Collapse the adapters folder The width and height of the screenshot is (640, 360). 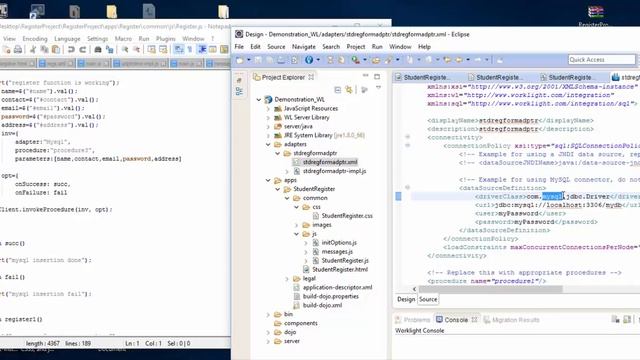(268, 144)
